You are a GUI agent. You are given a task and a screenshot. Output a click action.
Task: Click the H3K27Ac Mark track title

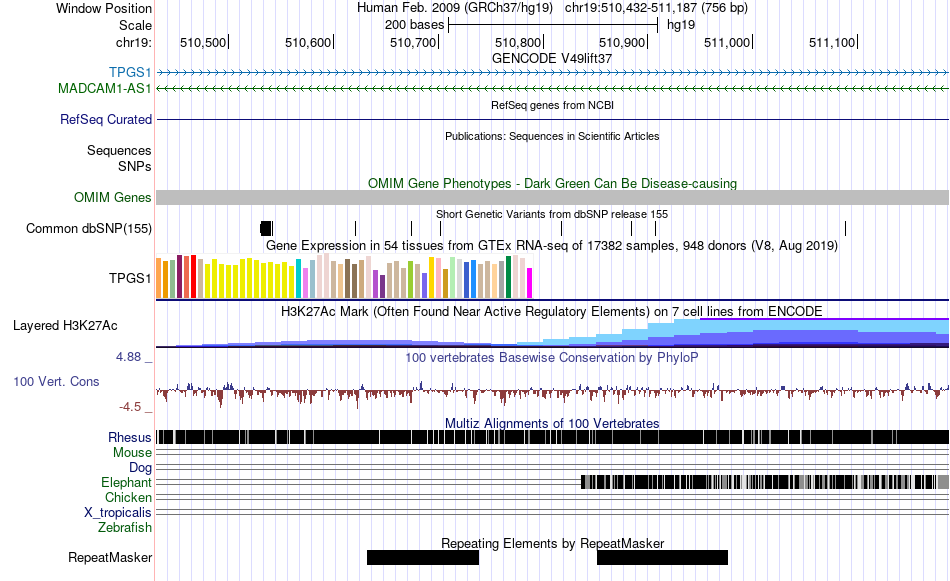(552, 311)
